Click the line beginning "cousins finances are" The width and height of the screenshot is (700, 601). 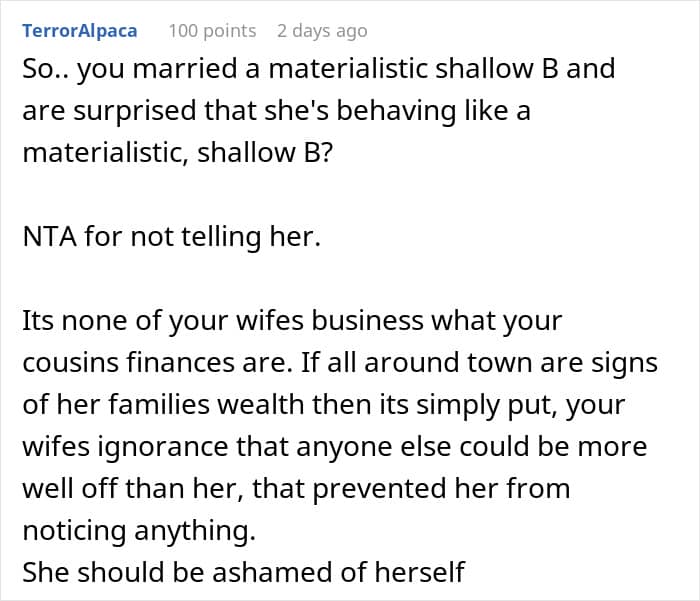pyautogui.click(x=340, y=362)
